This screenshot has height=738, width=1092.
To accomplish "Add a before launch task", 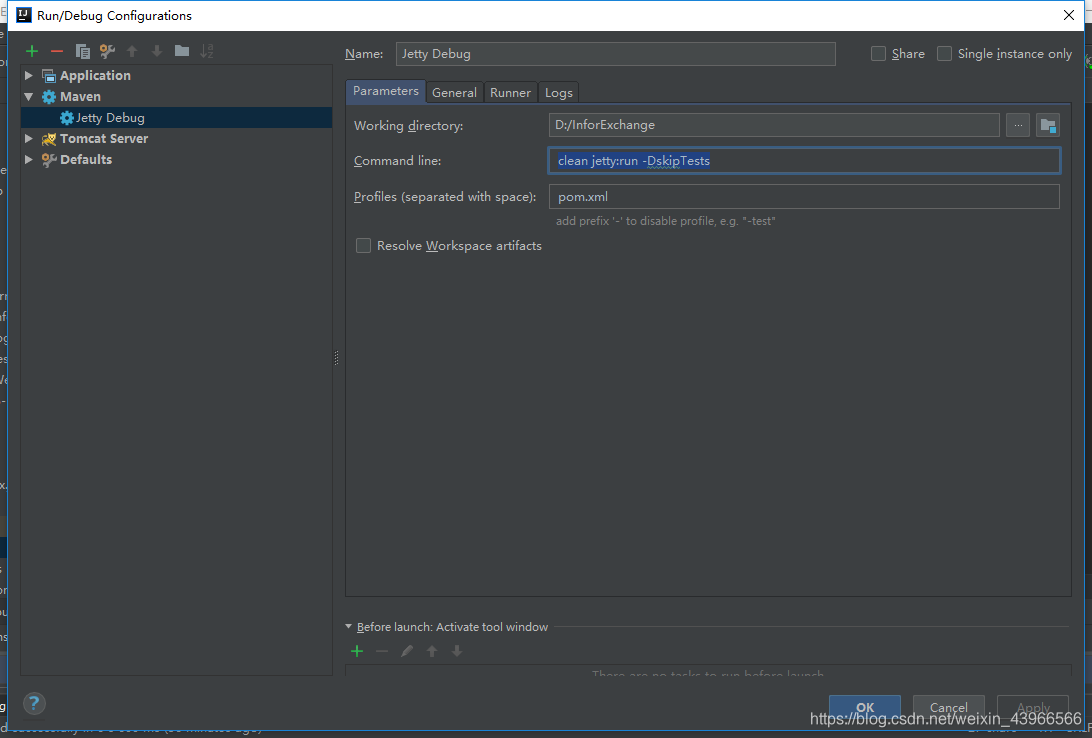I will (x=357, y=651).
